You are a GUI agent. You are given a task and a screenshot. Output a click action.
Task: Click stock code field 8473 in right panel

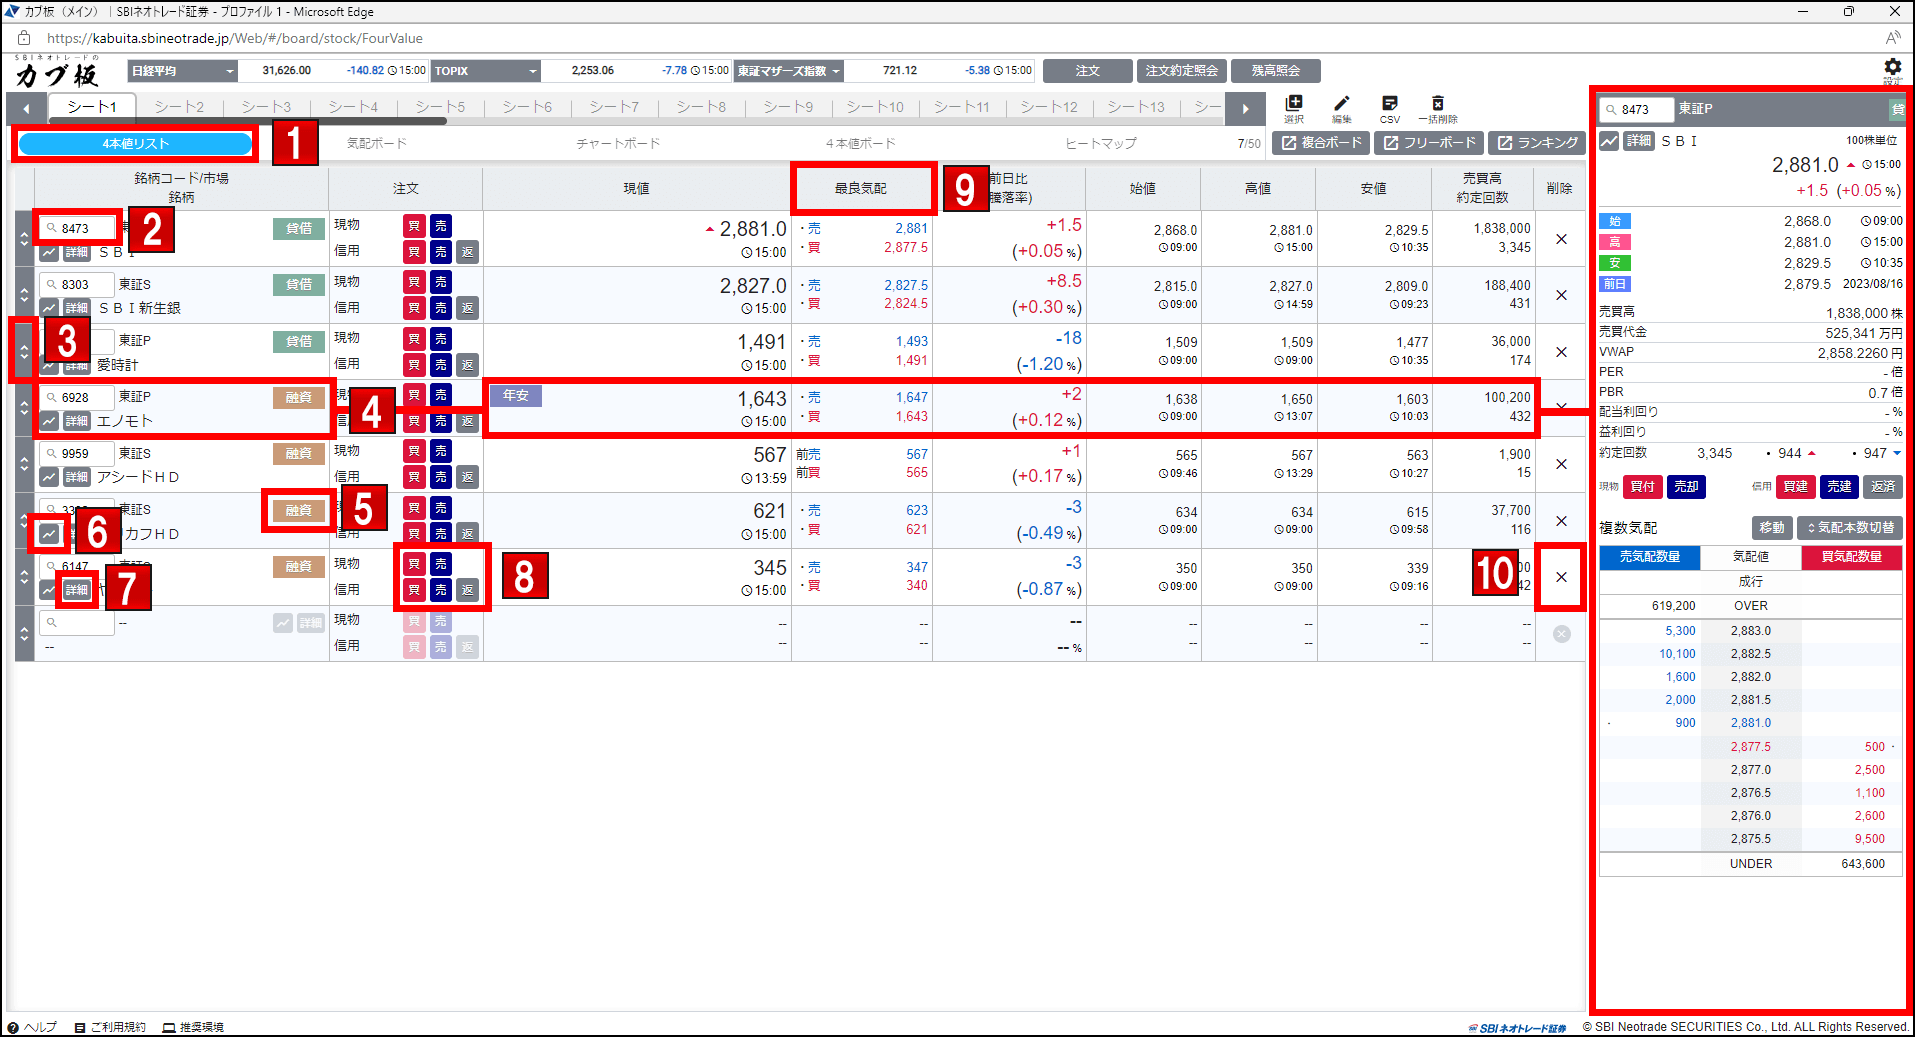pyautogui.click(x=1637, y=109)
